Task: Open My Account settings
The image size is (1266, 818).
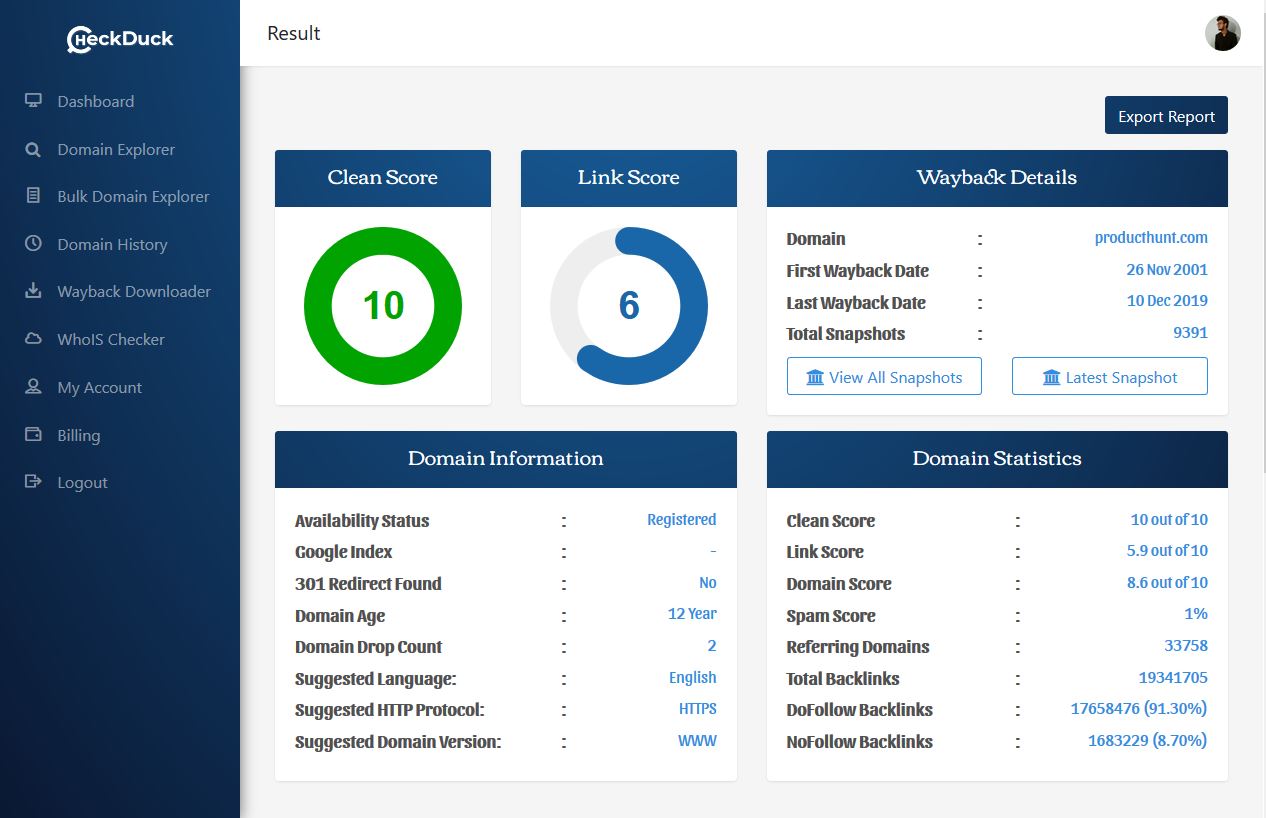Action: [x=99, y=387]
